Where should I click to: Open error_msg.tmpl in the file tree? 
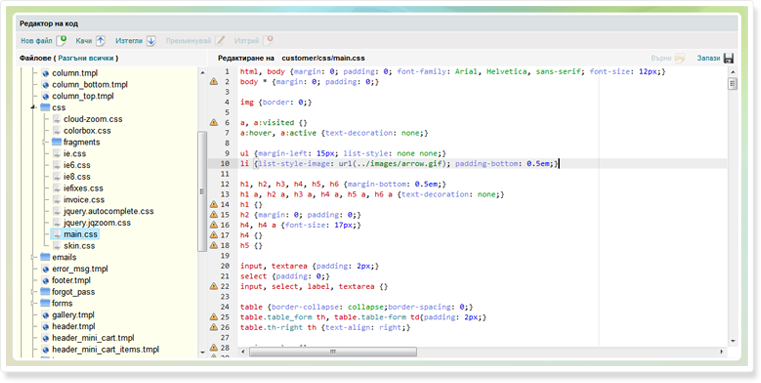tap(80, 269)
